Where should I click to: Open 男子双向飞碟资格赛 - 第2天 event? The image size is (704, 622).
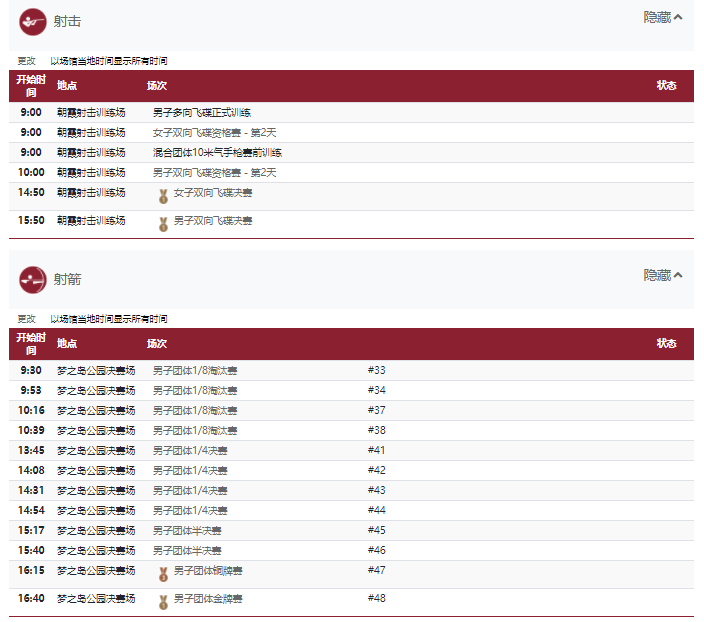[214, 173]
